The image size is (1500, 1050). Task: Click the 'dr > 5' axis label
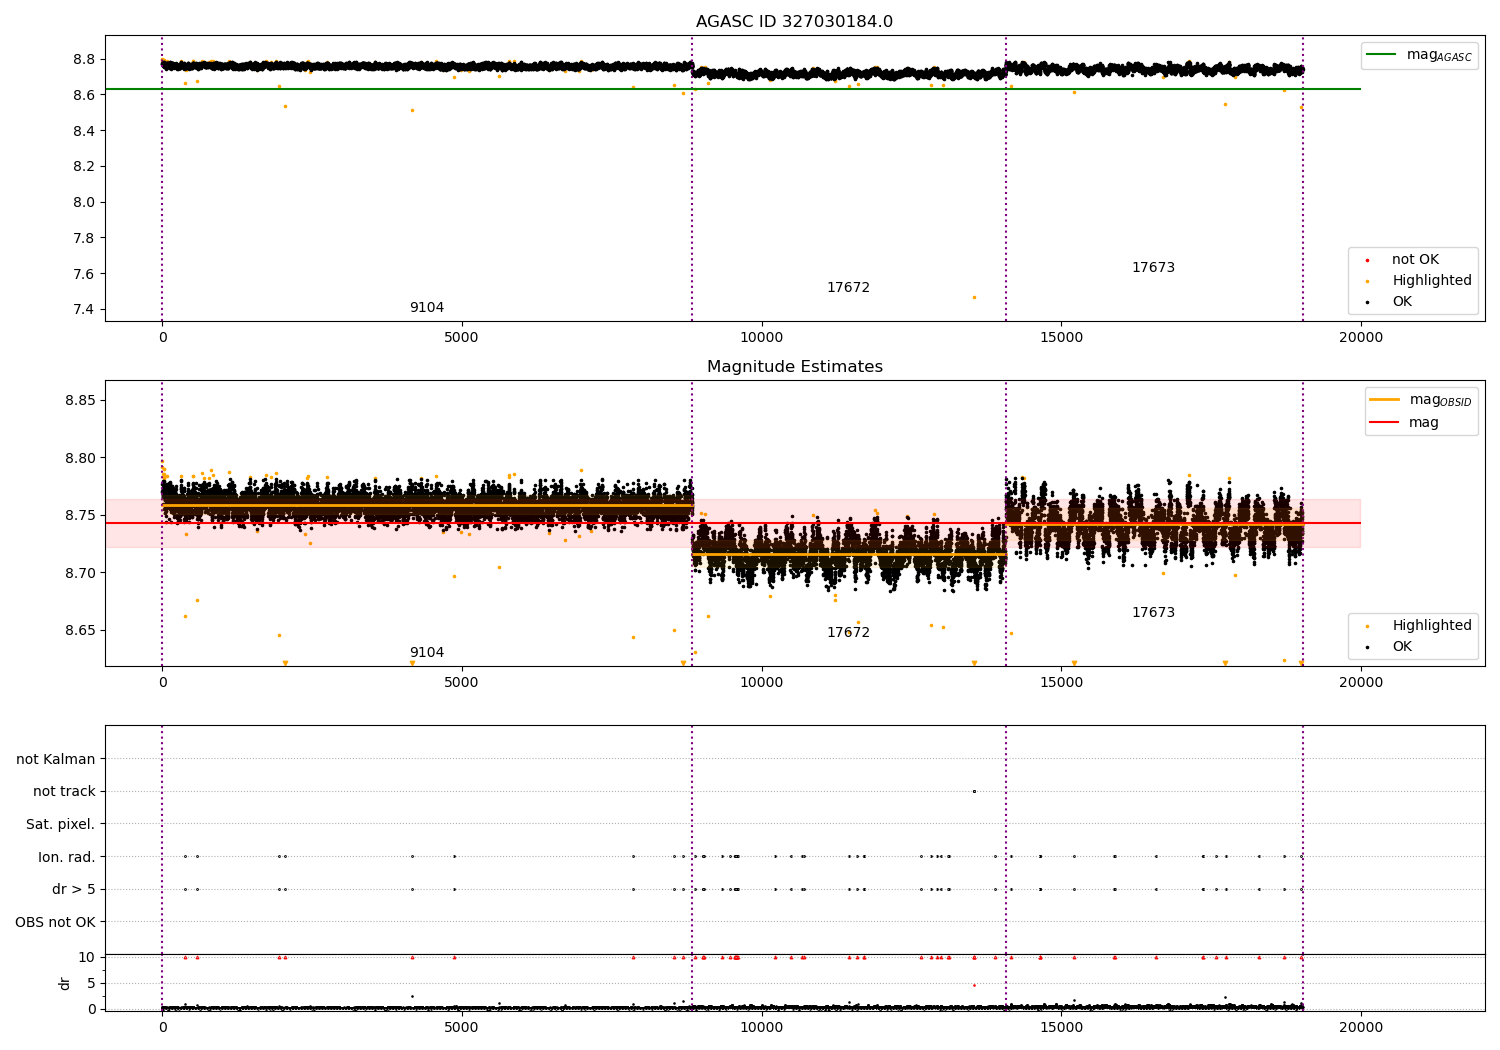74,889
